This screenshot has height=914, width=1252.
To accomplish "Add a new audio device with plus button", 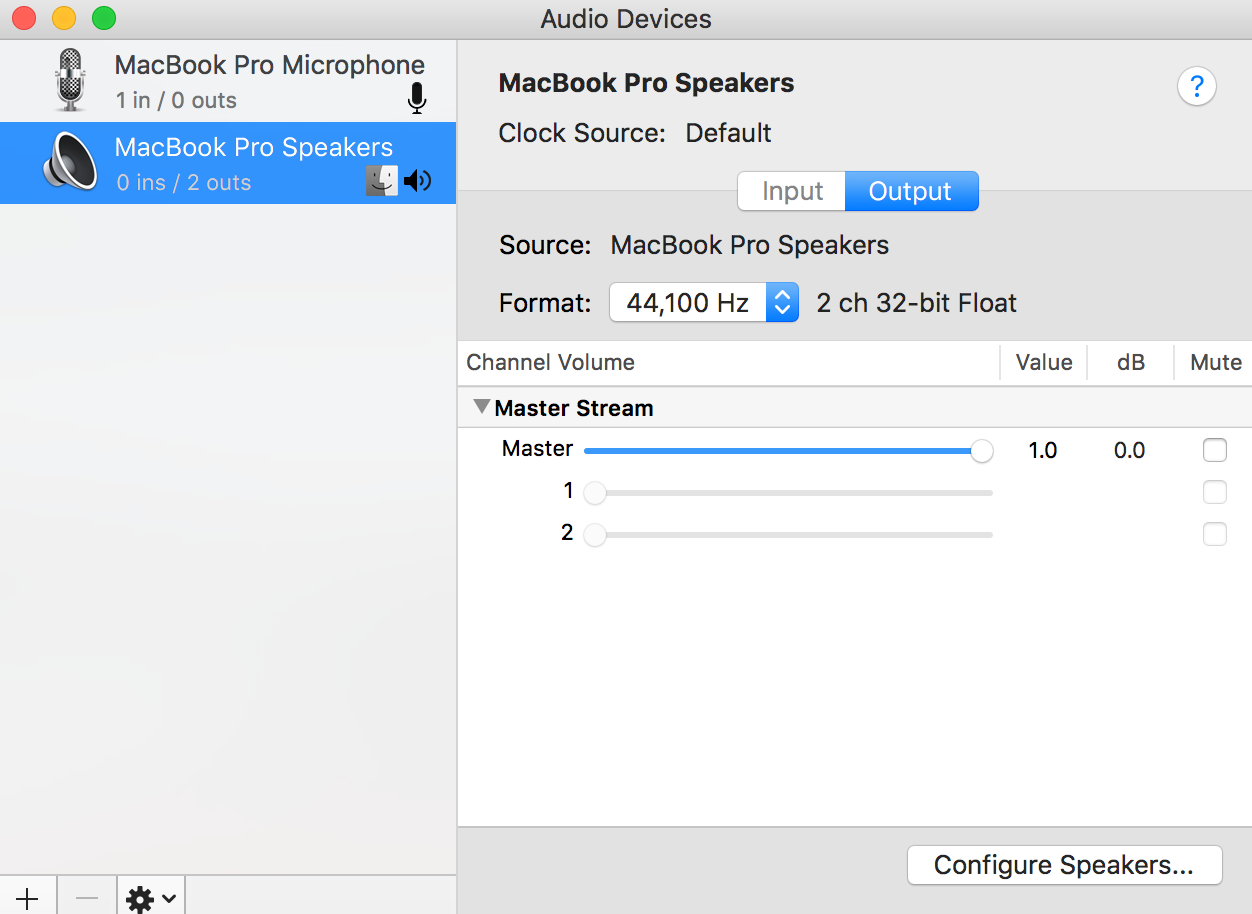I will 28,897.
